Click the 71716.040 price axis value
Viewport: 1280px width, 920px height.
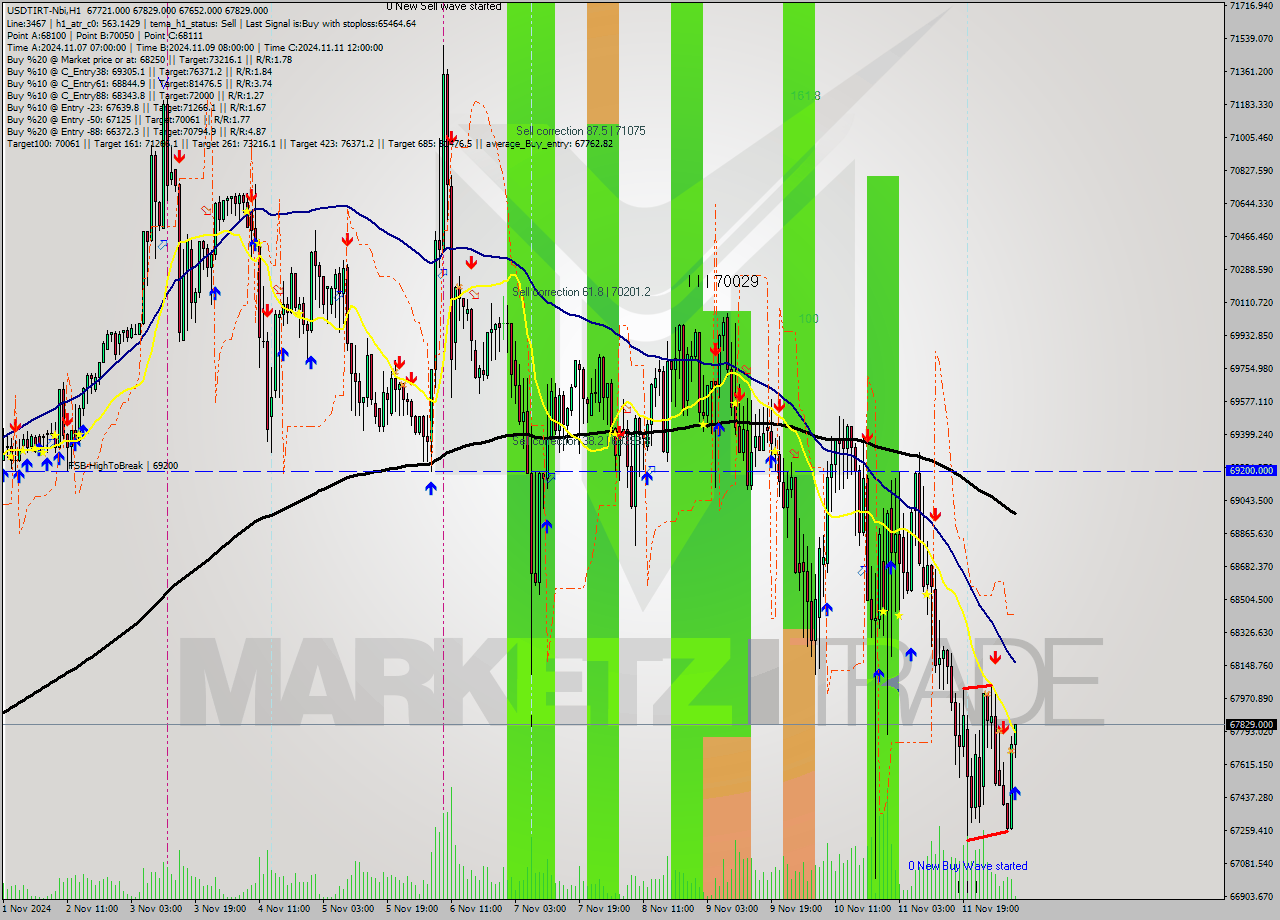1251,6
